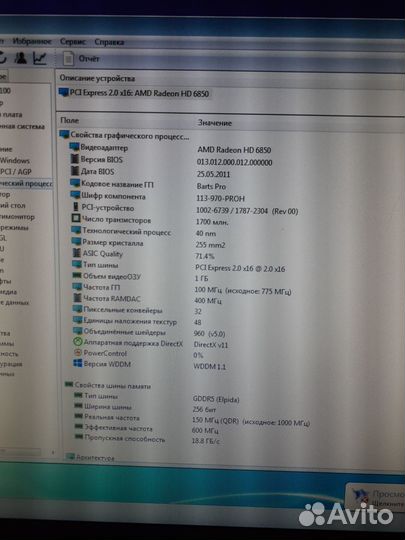The height and width of the screenshot is (540, 405).
Task: Click the Объединённые шейдеры icon
Action: [78, 331]
